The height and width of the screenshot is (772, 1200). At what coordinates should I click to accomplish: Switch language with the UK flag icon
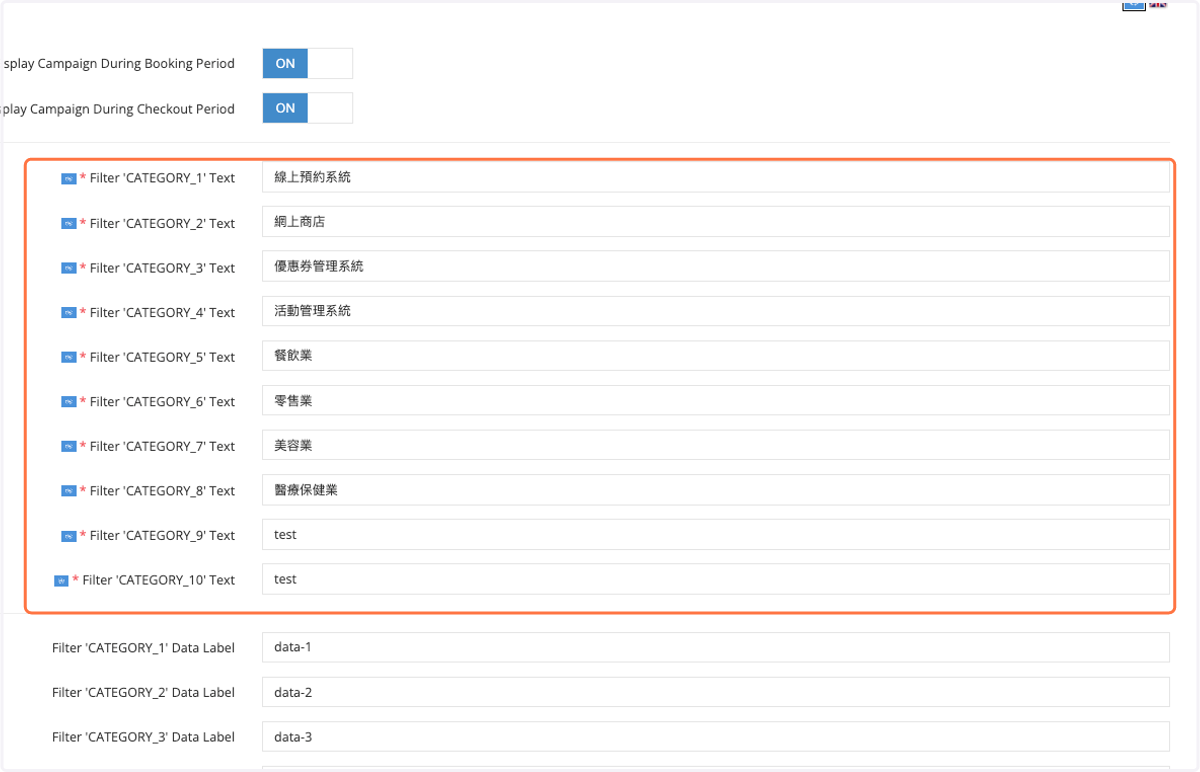click(1158, 4)
